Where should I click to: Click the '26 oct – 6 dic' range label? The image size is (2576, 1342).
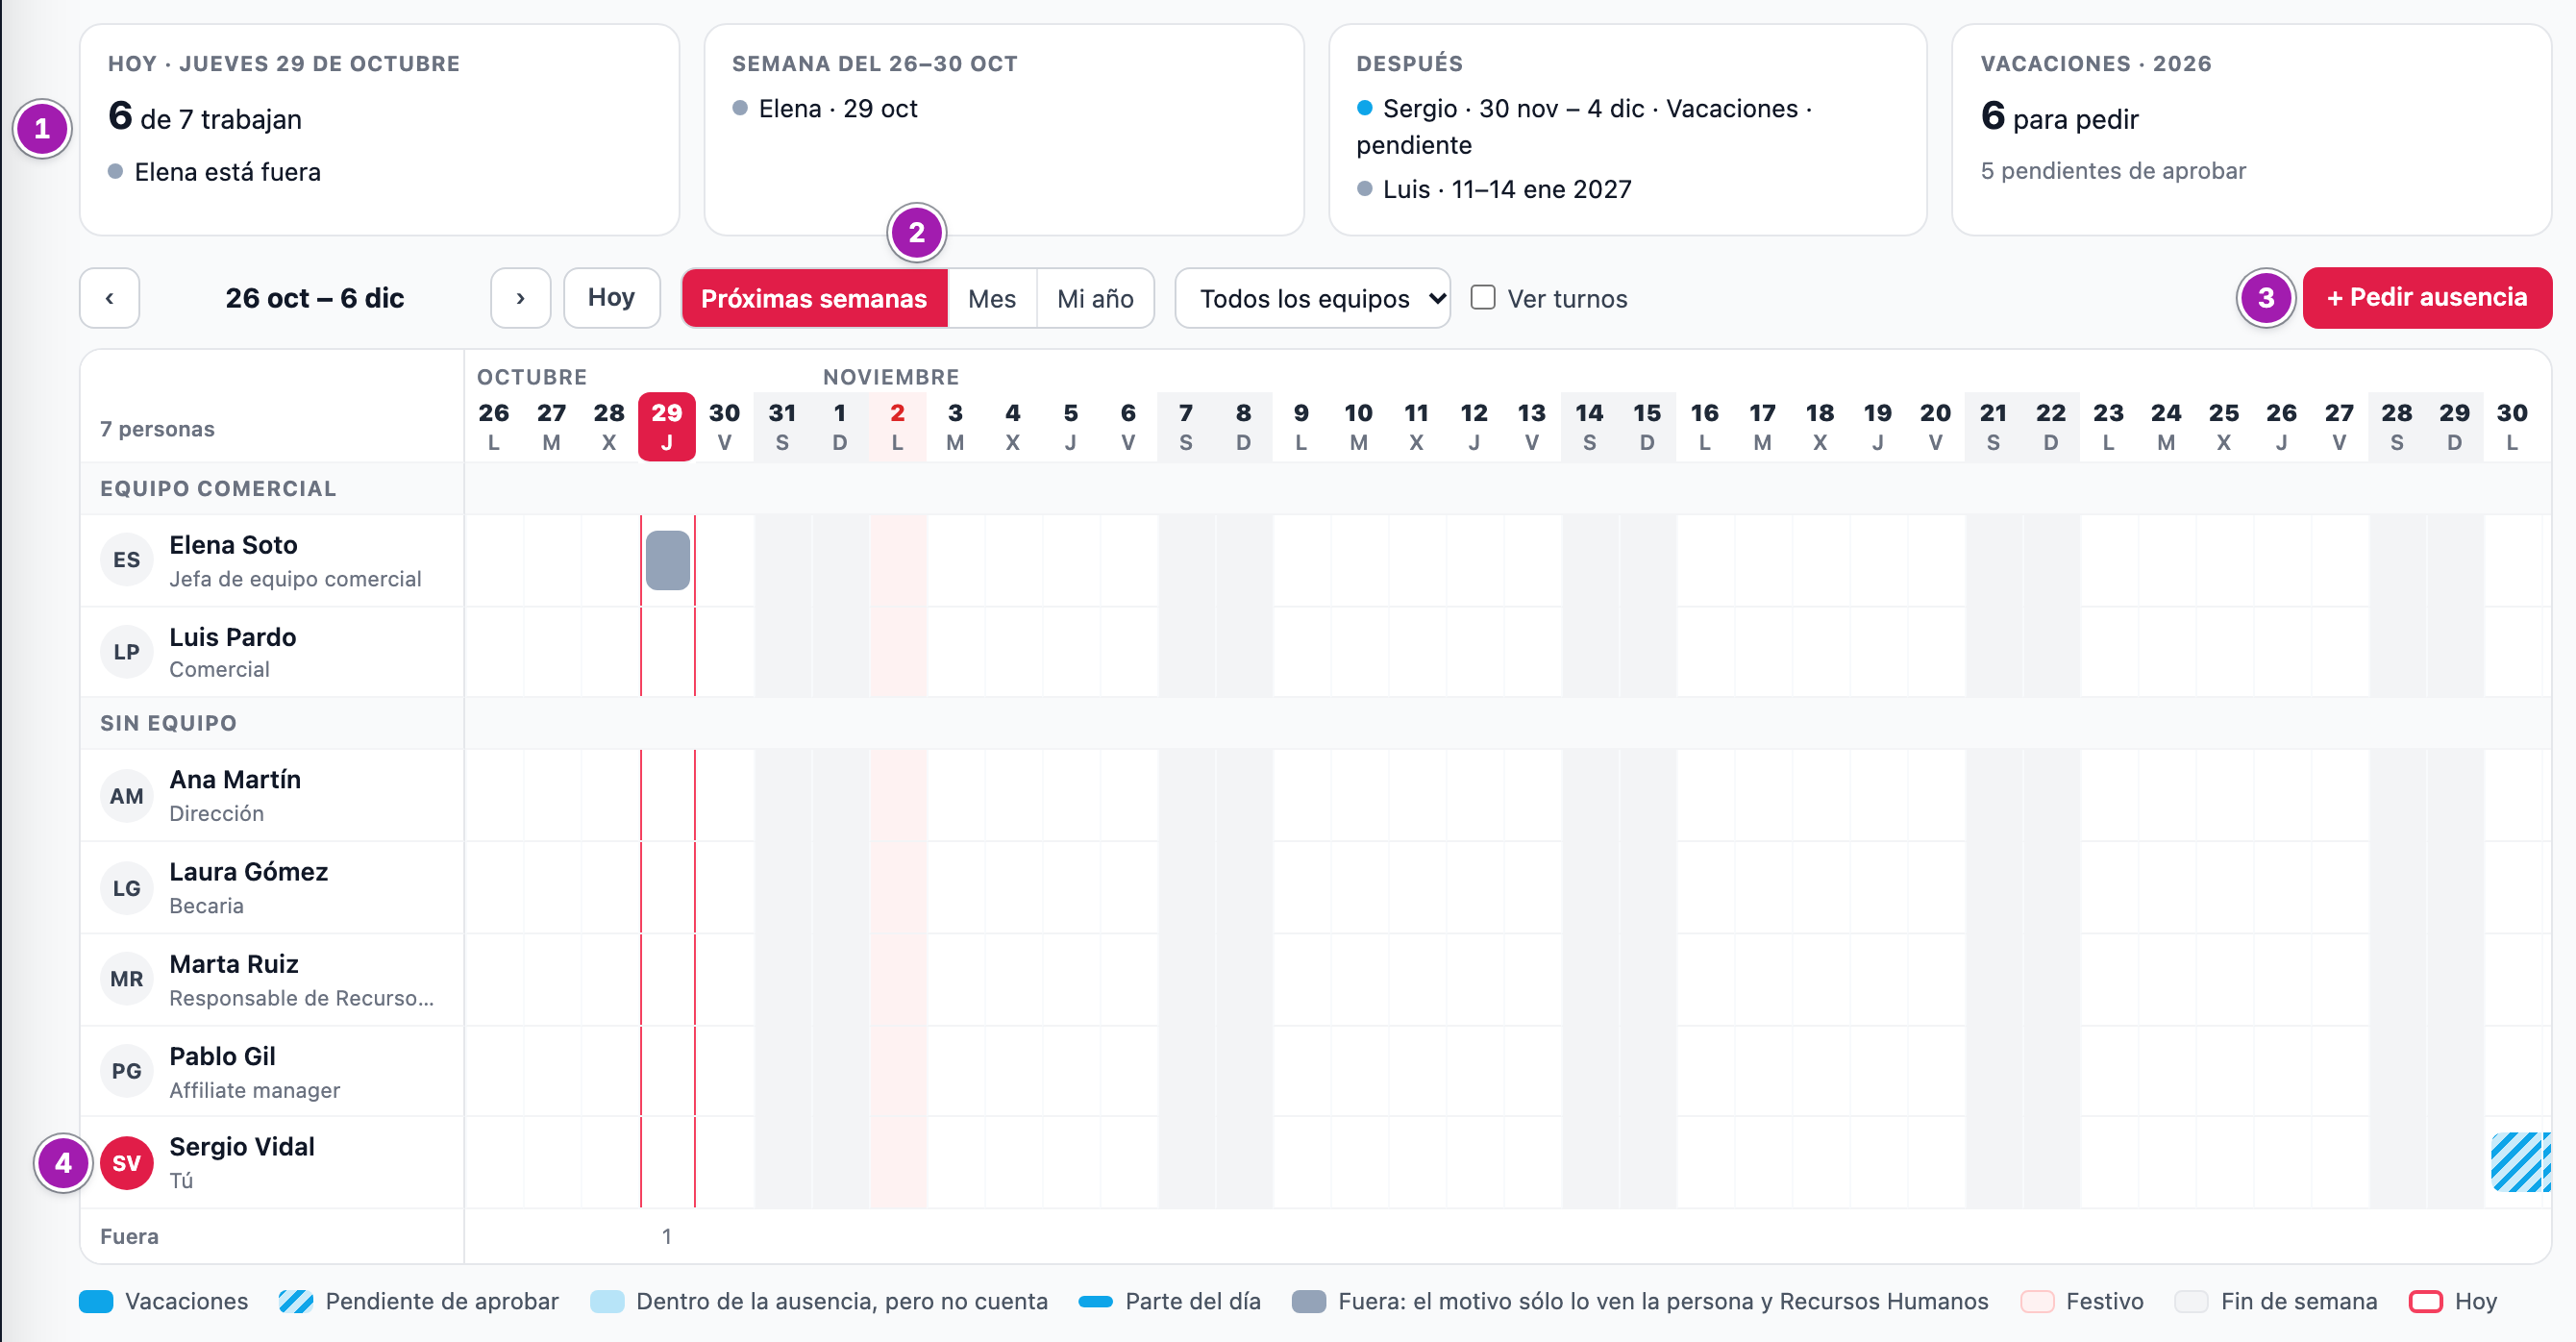click(315, 298)
